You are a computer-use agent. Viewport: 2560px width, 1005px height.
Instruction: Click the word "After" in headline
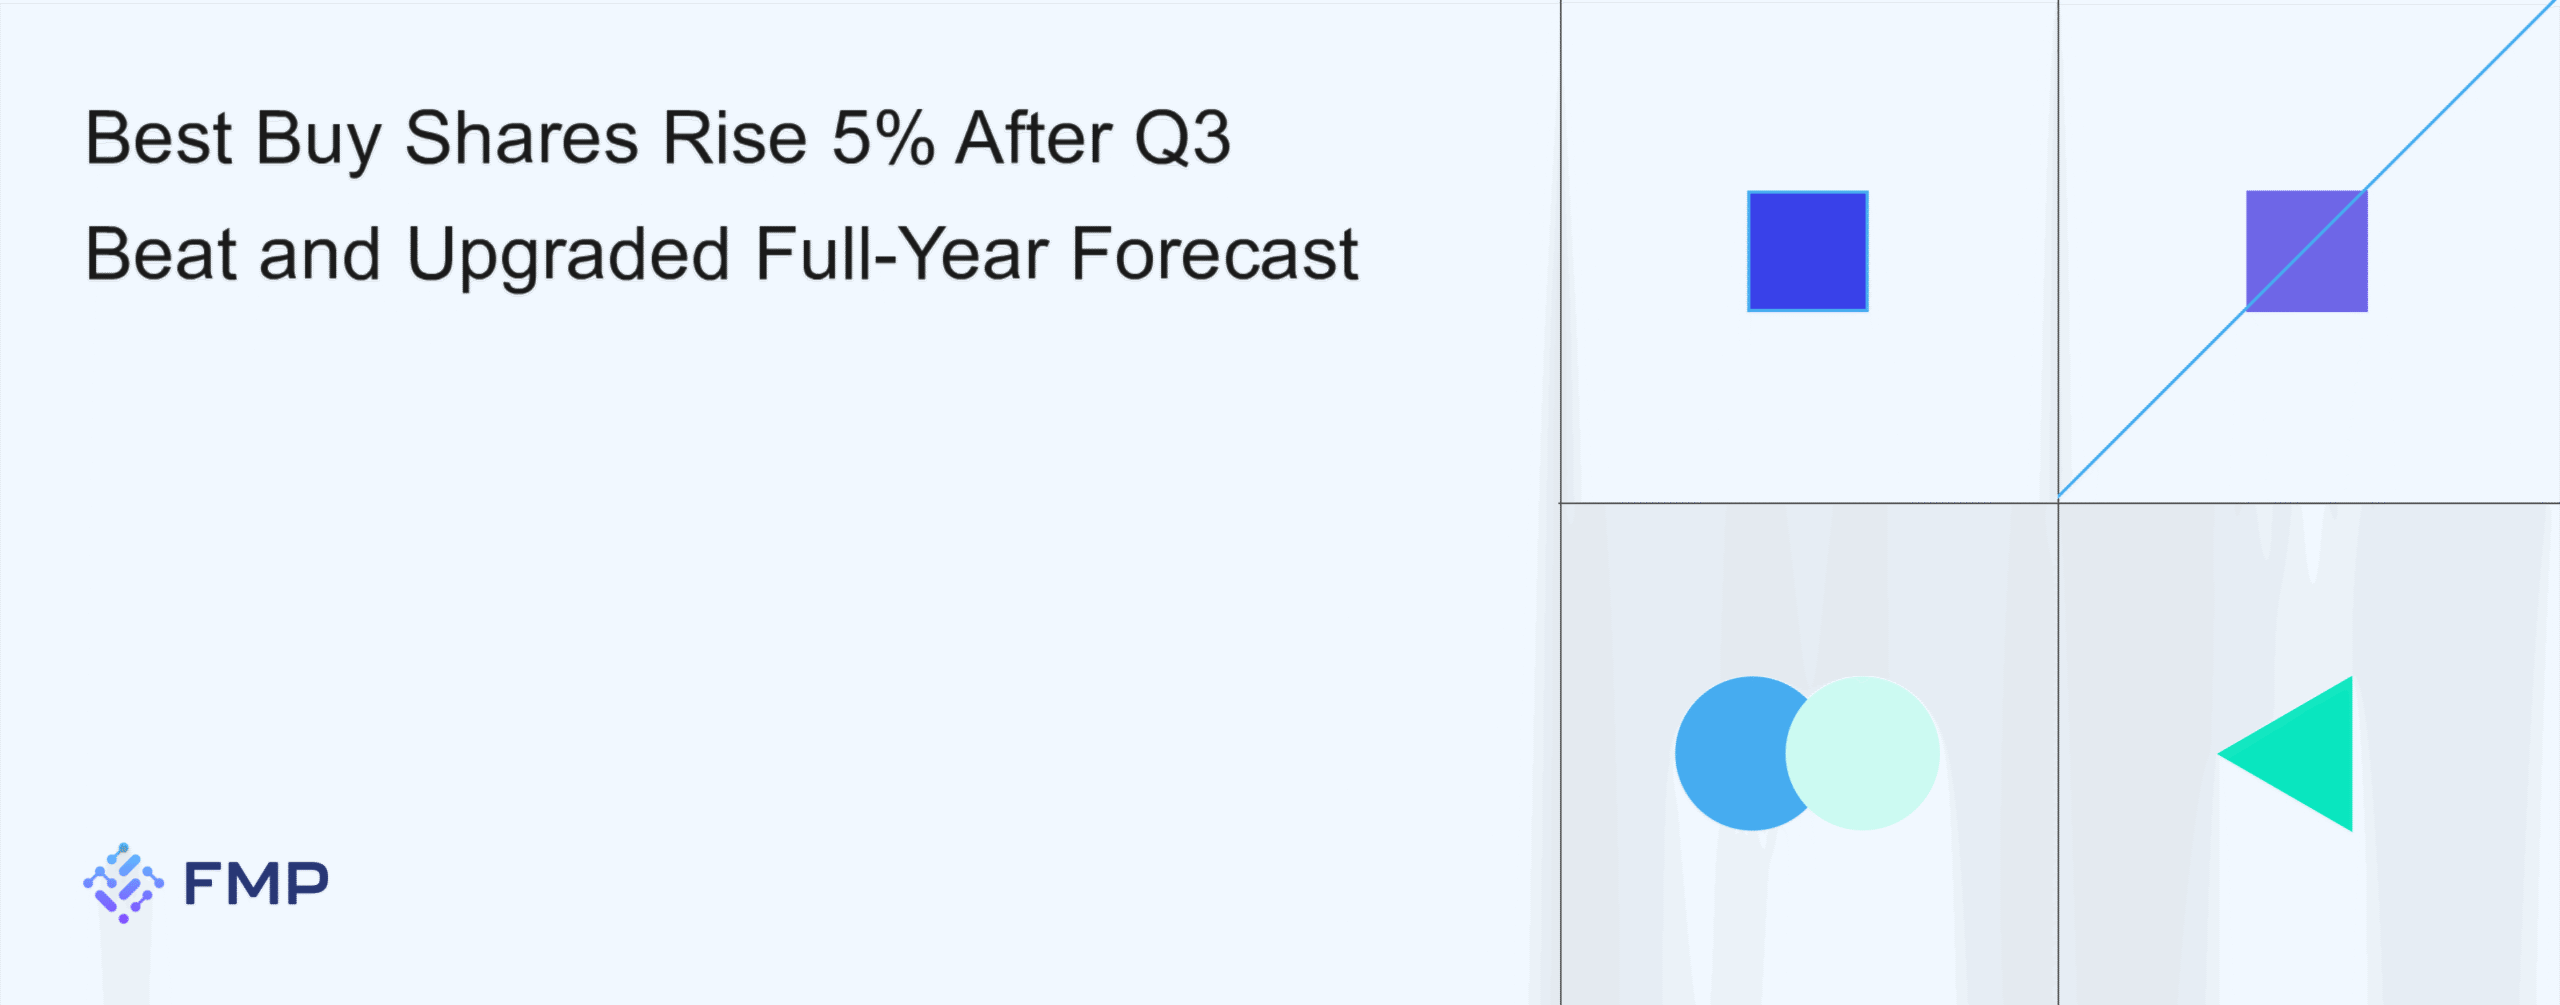coord(1033,138)
